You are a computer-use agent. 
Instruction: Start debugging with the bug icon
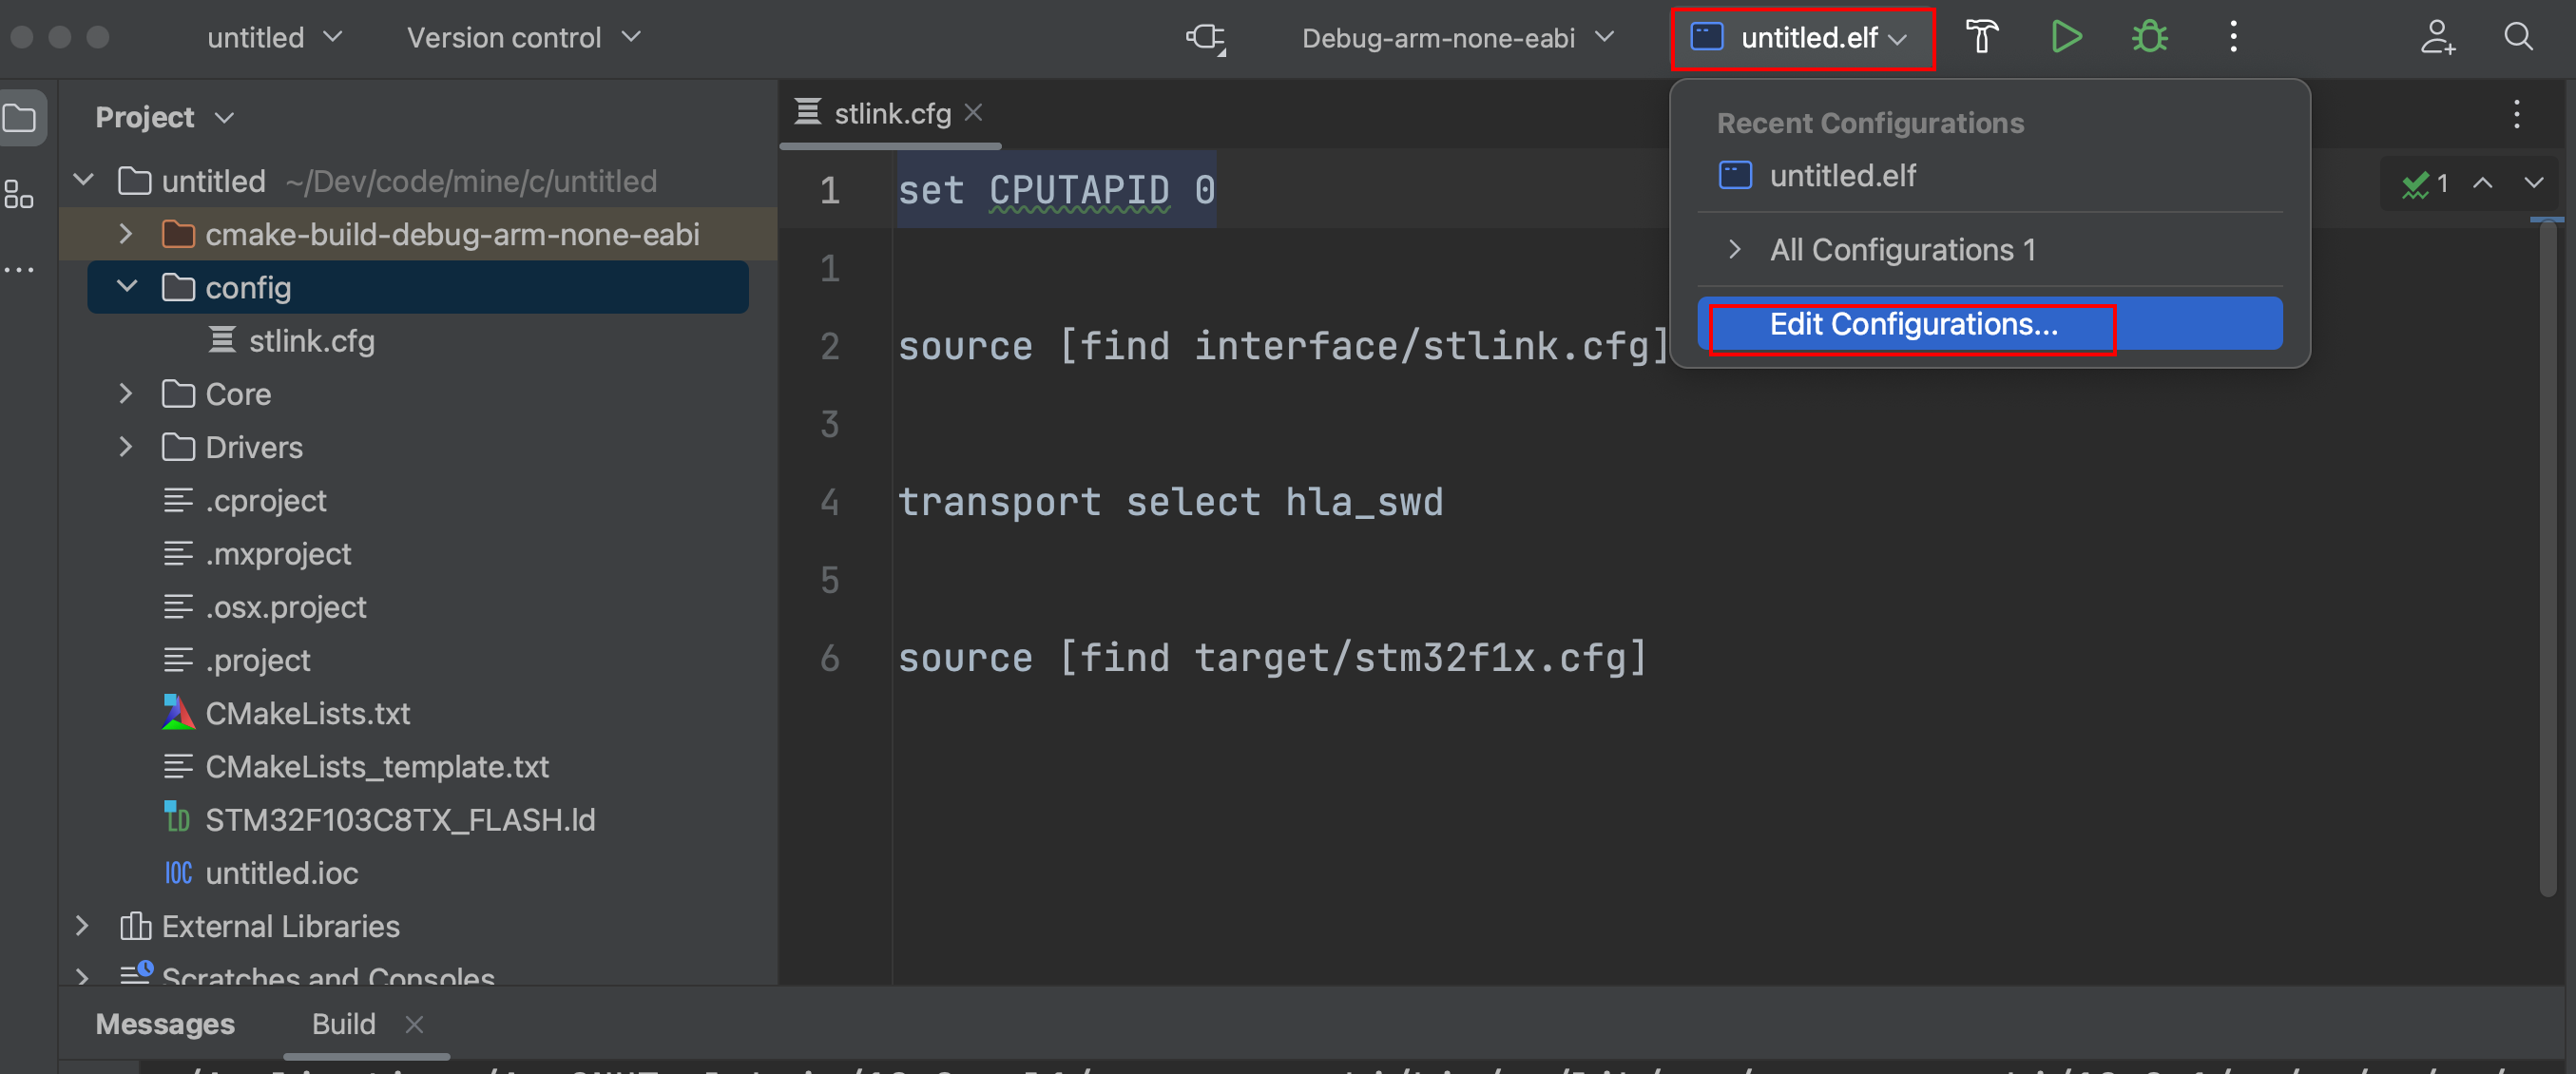pyautogui.click(x=2149, y=38)
